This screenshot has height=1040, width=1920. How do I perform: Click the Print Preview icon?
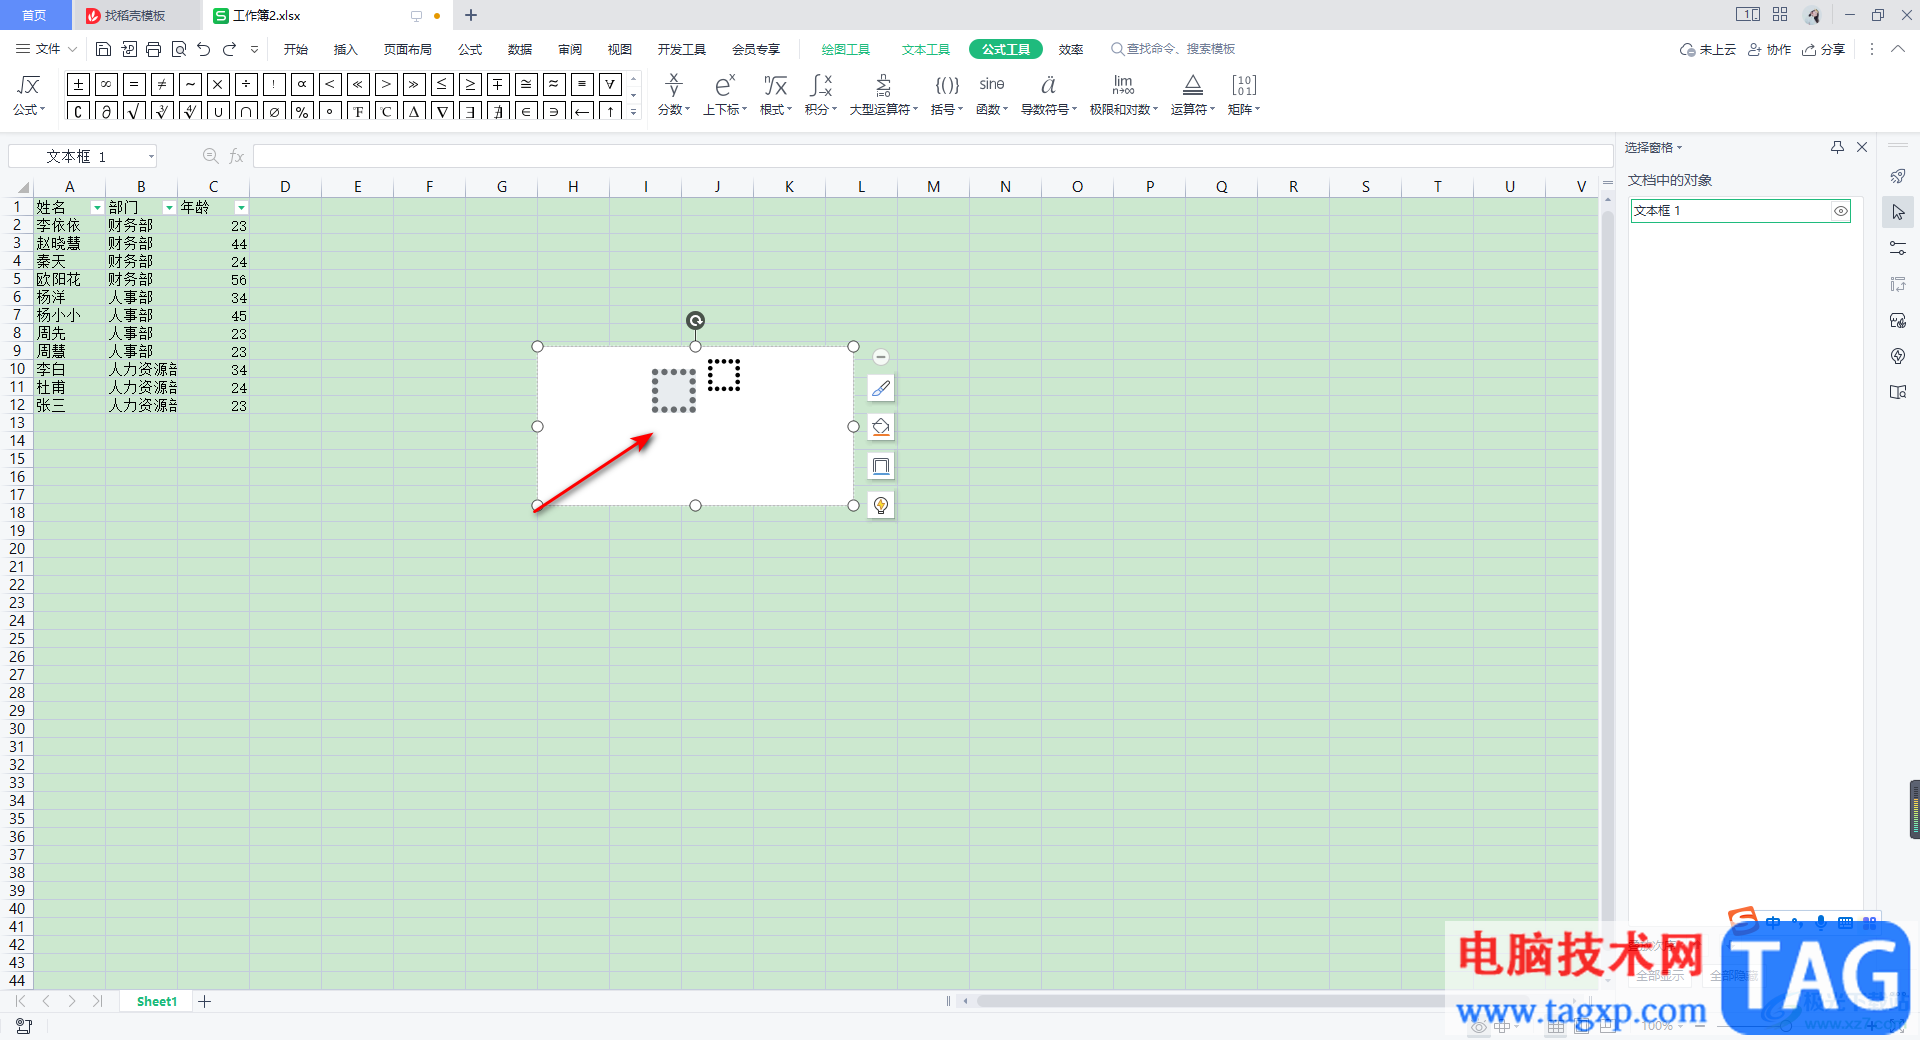tap(179, 49)
